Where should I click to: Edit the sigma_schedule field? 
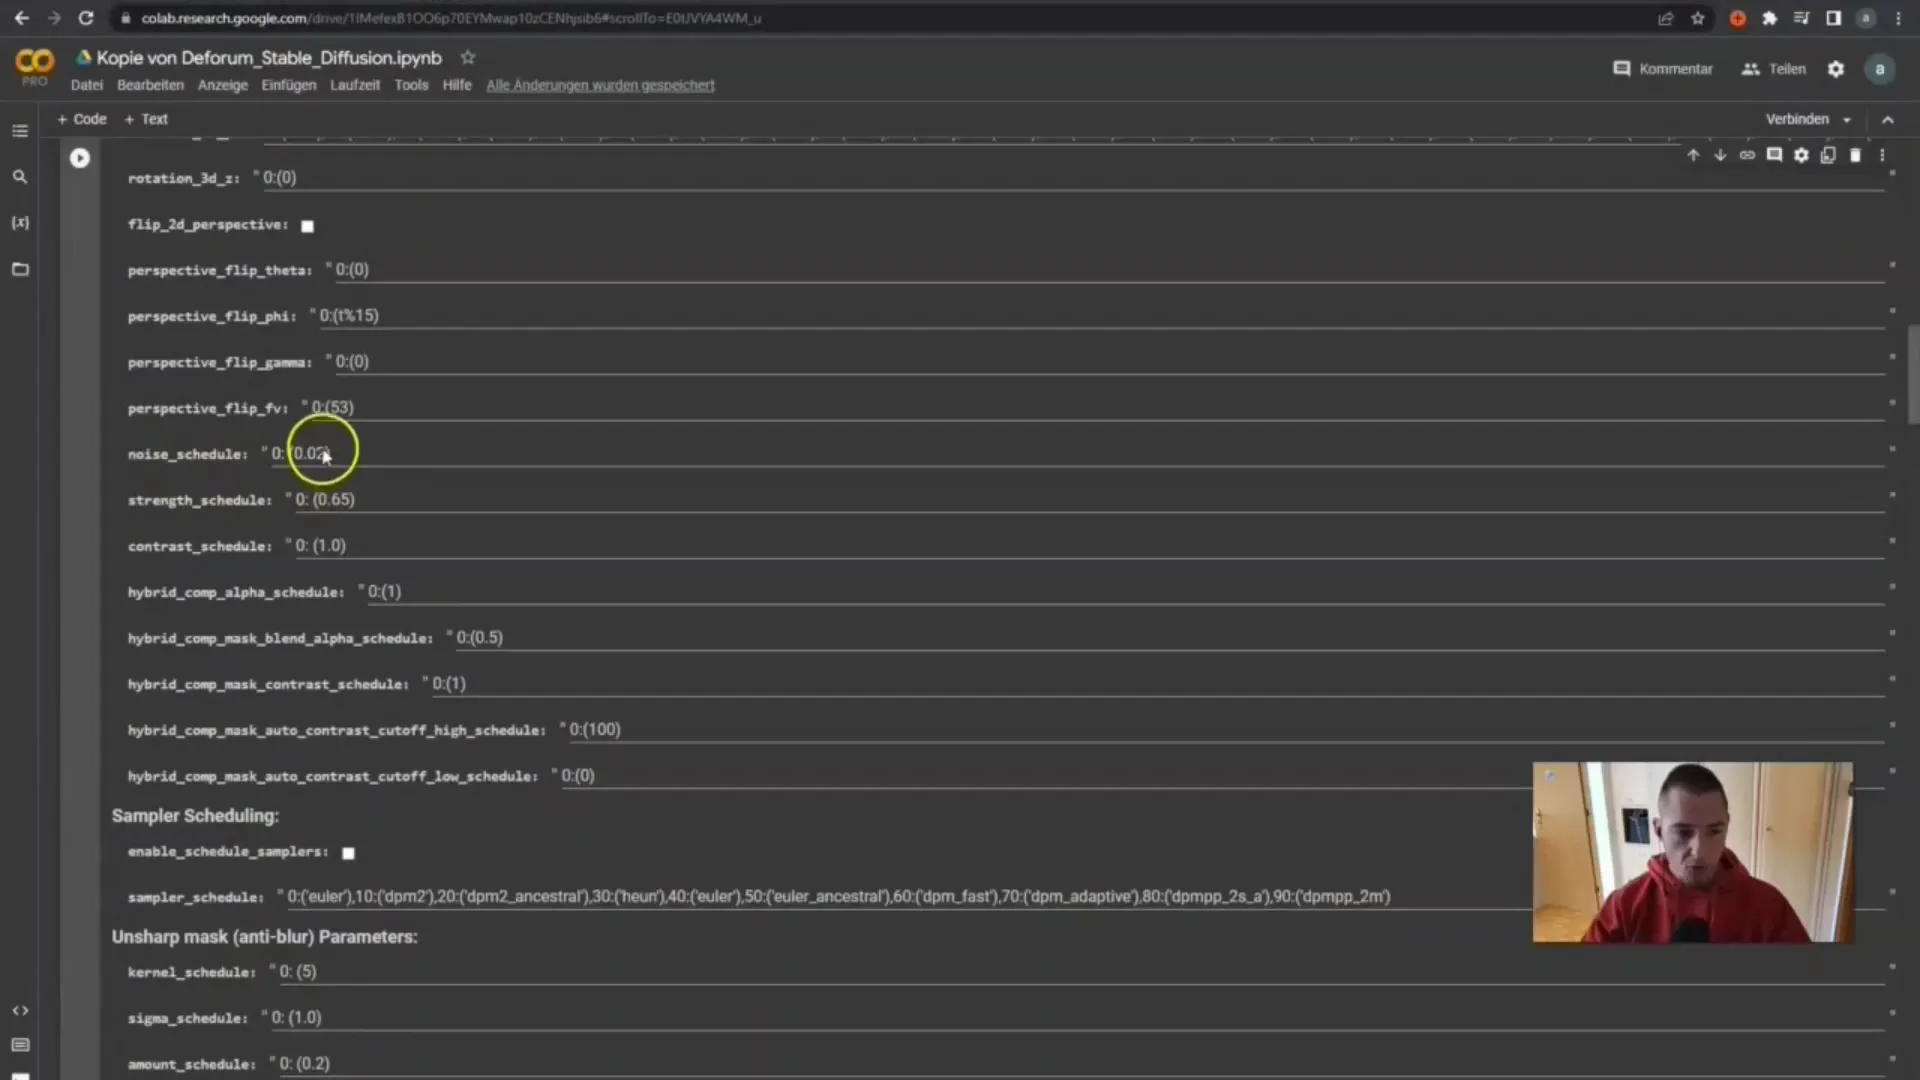point(1076,1018)
